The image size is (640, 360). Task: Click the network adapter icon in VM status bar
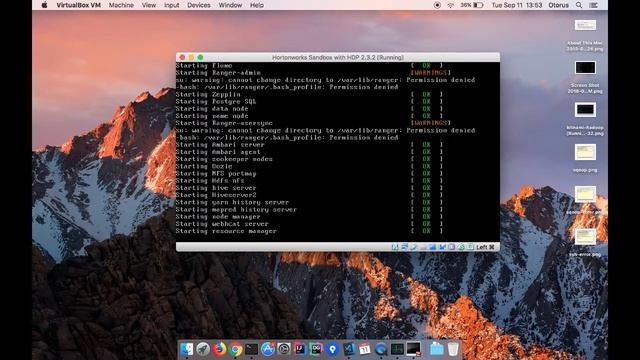(404, 247)
